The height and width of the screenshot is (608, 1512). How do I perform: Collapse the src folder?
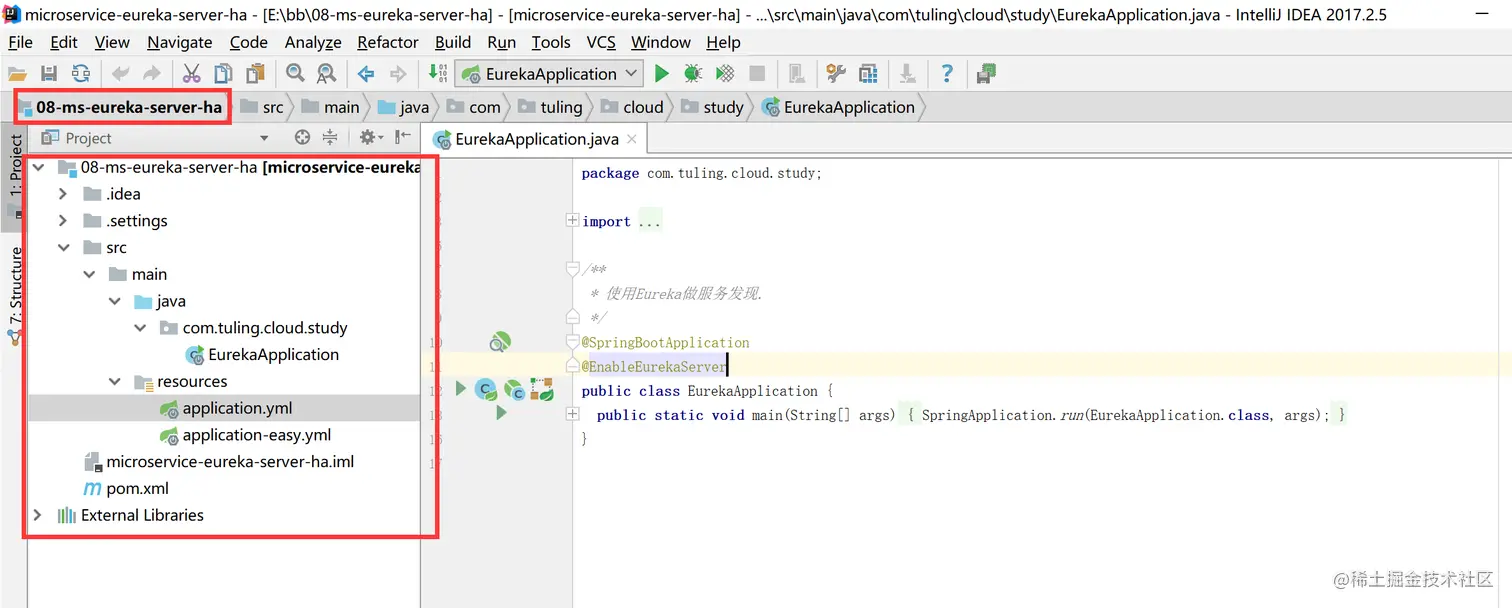coord(63,248)
